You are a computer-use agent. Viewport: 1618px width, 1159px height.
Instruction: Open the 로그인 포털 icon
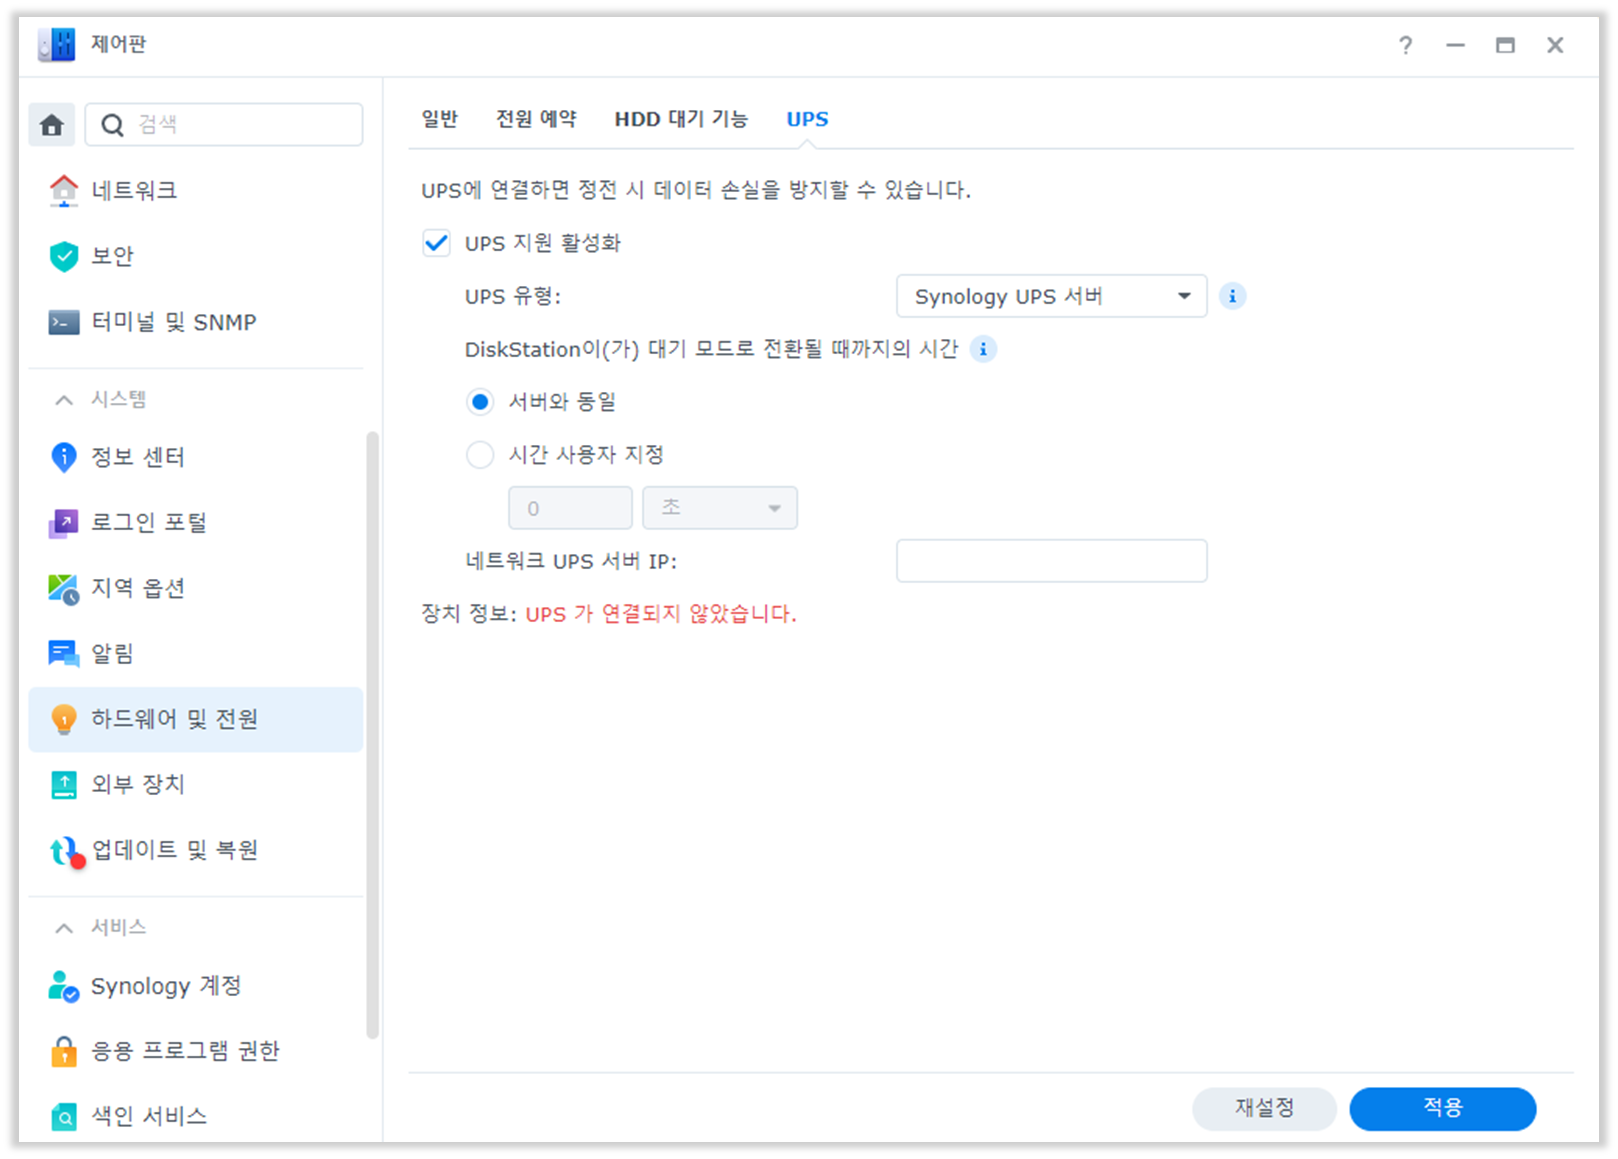64,523
